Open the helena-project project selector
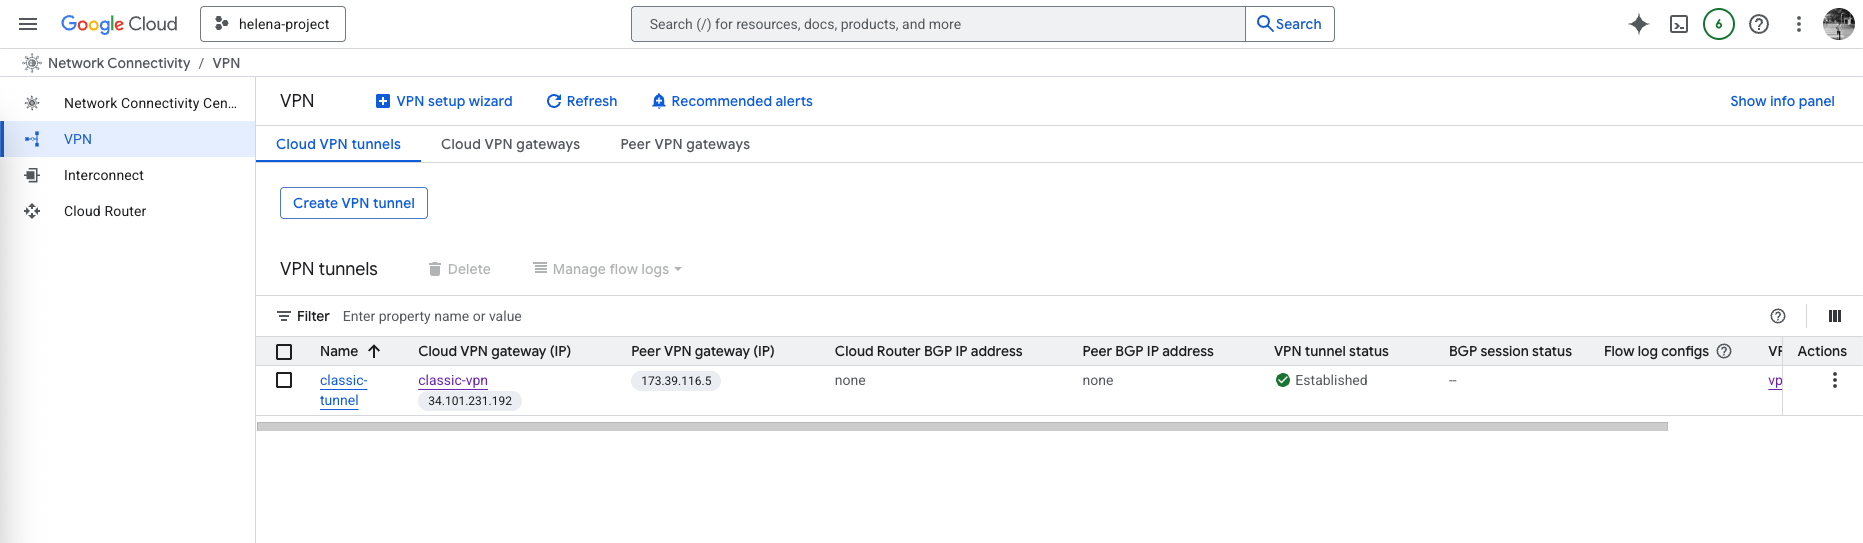 tap(273, 24)
